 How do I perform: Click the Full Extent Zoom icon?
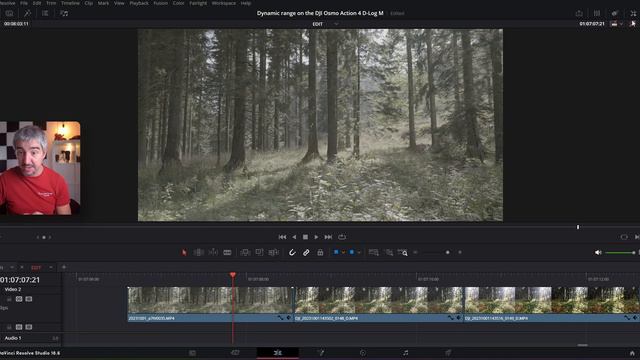pyautogui.click(x=373, y=253)
